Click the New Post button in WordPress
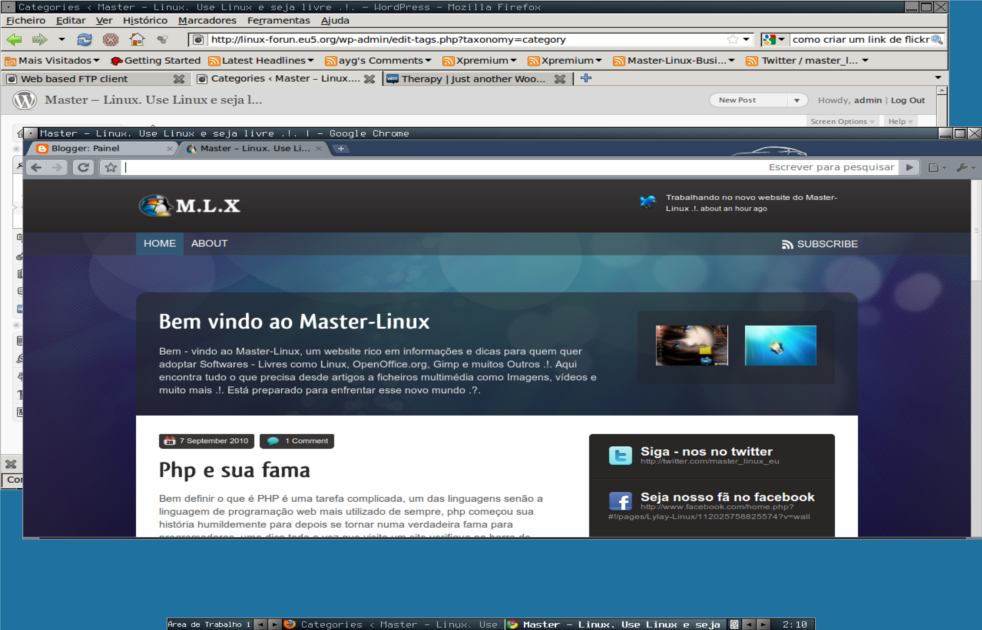Screen dimensions: 982x630 click(737, 100)
